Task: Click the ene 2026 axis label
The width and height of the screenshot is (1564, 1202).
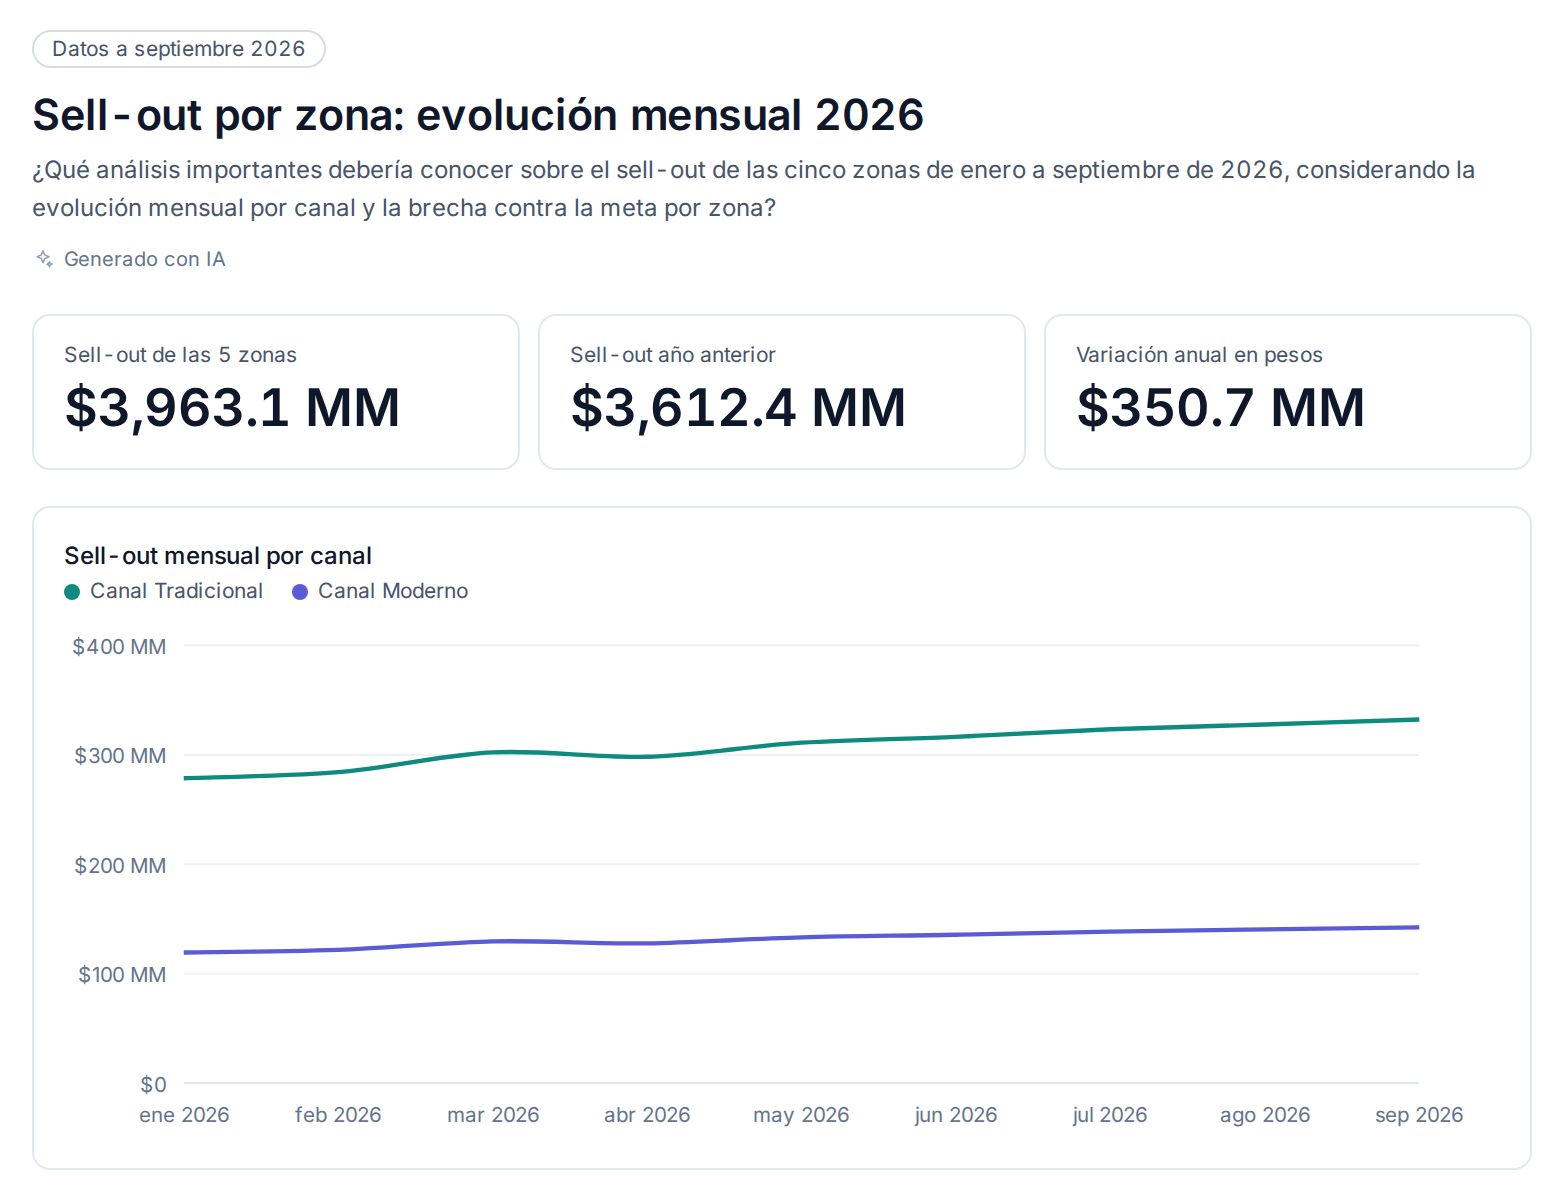Action: (184, 1115)
